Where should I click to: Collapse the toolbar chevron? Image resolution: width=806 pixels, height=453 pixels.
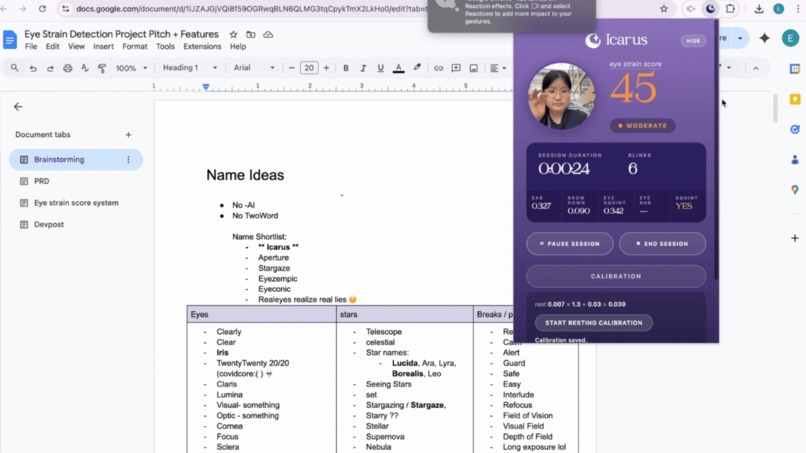point(756,68)
